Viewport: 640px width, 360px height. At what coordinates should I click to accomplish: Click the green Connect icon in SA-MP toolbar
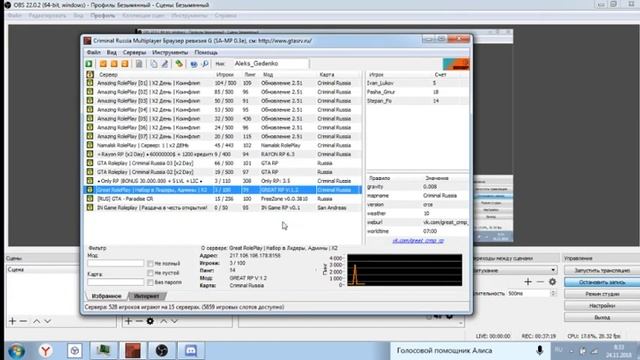pos(89,64)
